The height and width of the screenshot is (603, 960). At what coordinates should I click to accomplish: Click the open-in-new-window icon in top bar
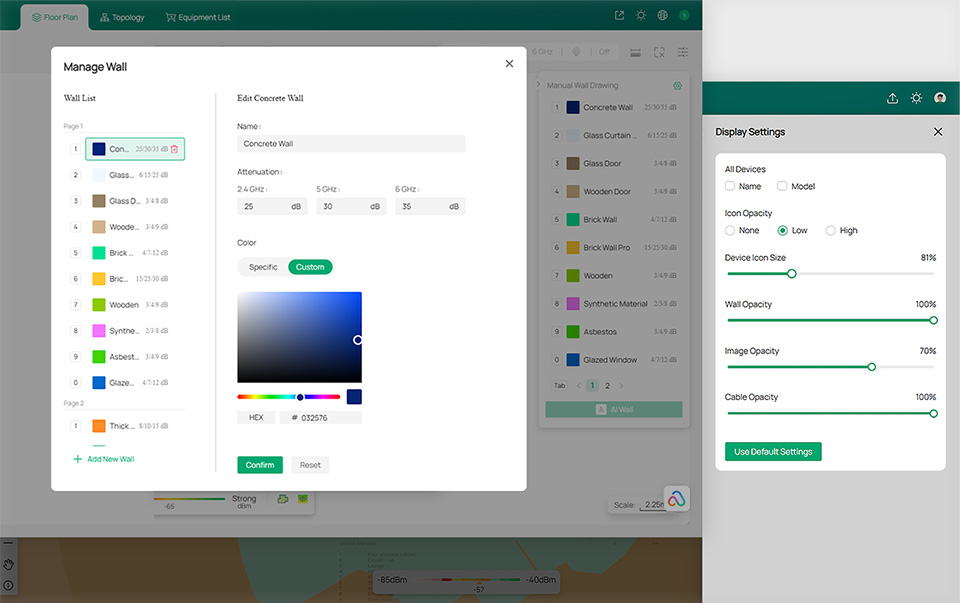tap(620, 15)
